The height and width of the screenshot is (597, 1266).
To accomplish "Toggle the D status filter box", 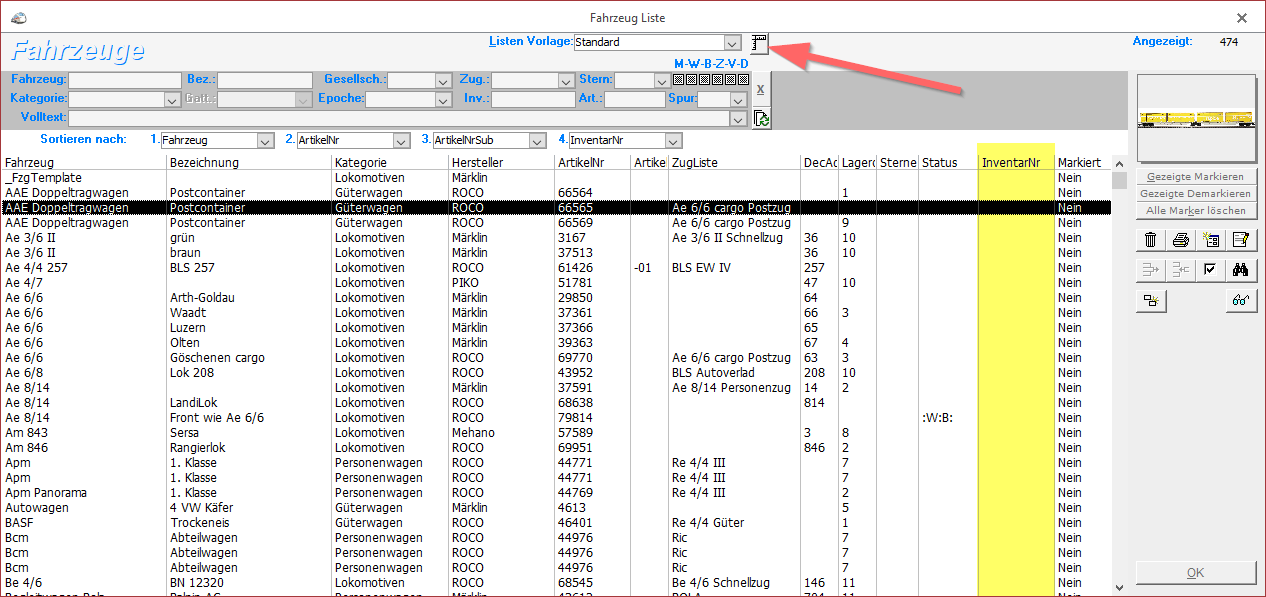I will (743, 79).
